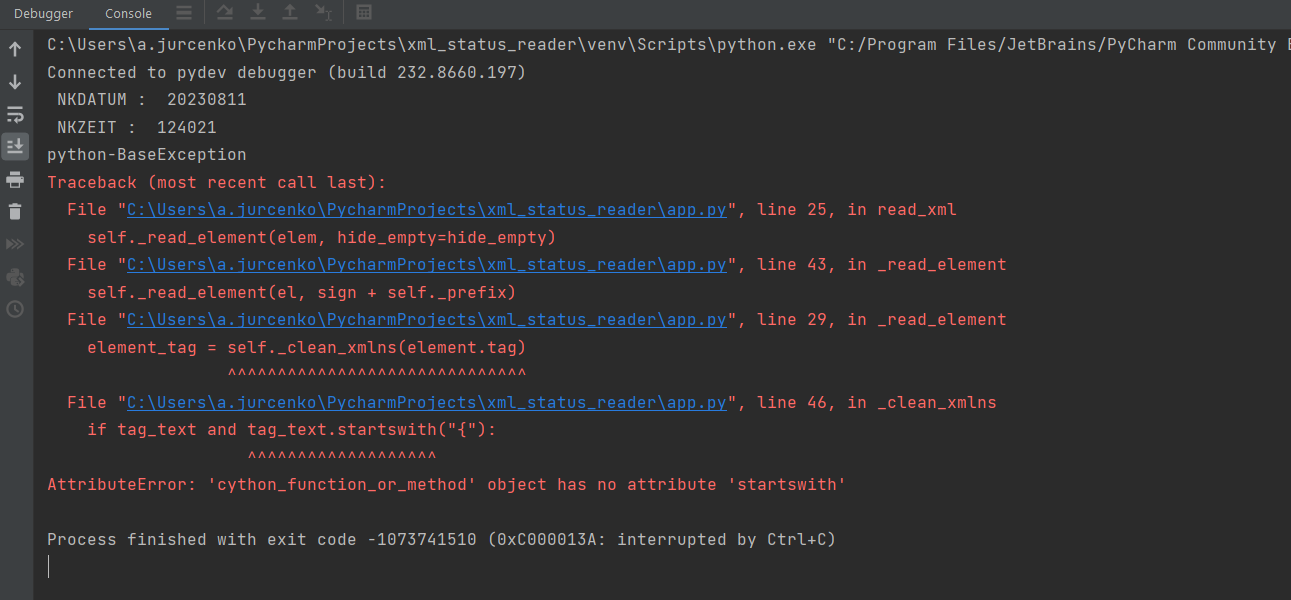The height and width of the screenshot is (600, 1291).
Task: Open app.py link at line 25
Action: click(x=427, y=210)
